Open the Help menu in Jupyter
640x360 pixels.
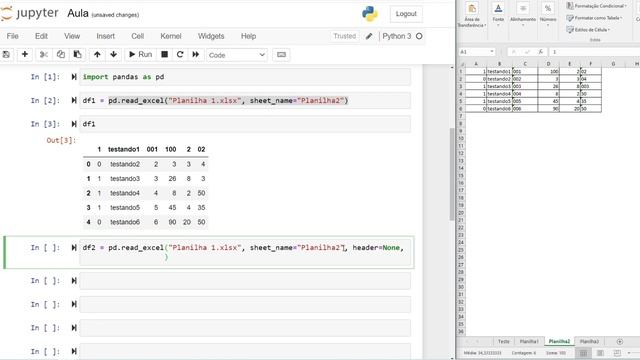pyautogui.click(x=248, y=36)
